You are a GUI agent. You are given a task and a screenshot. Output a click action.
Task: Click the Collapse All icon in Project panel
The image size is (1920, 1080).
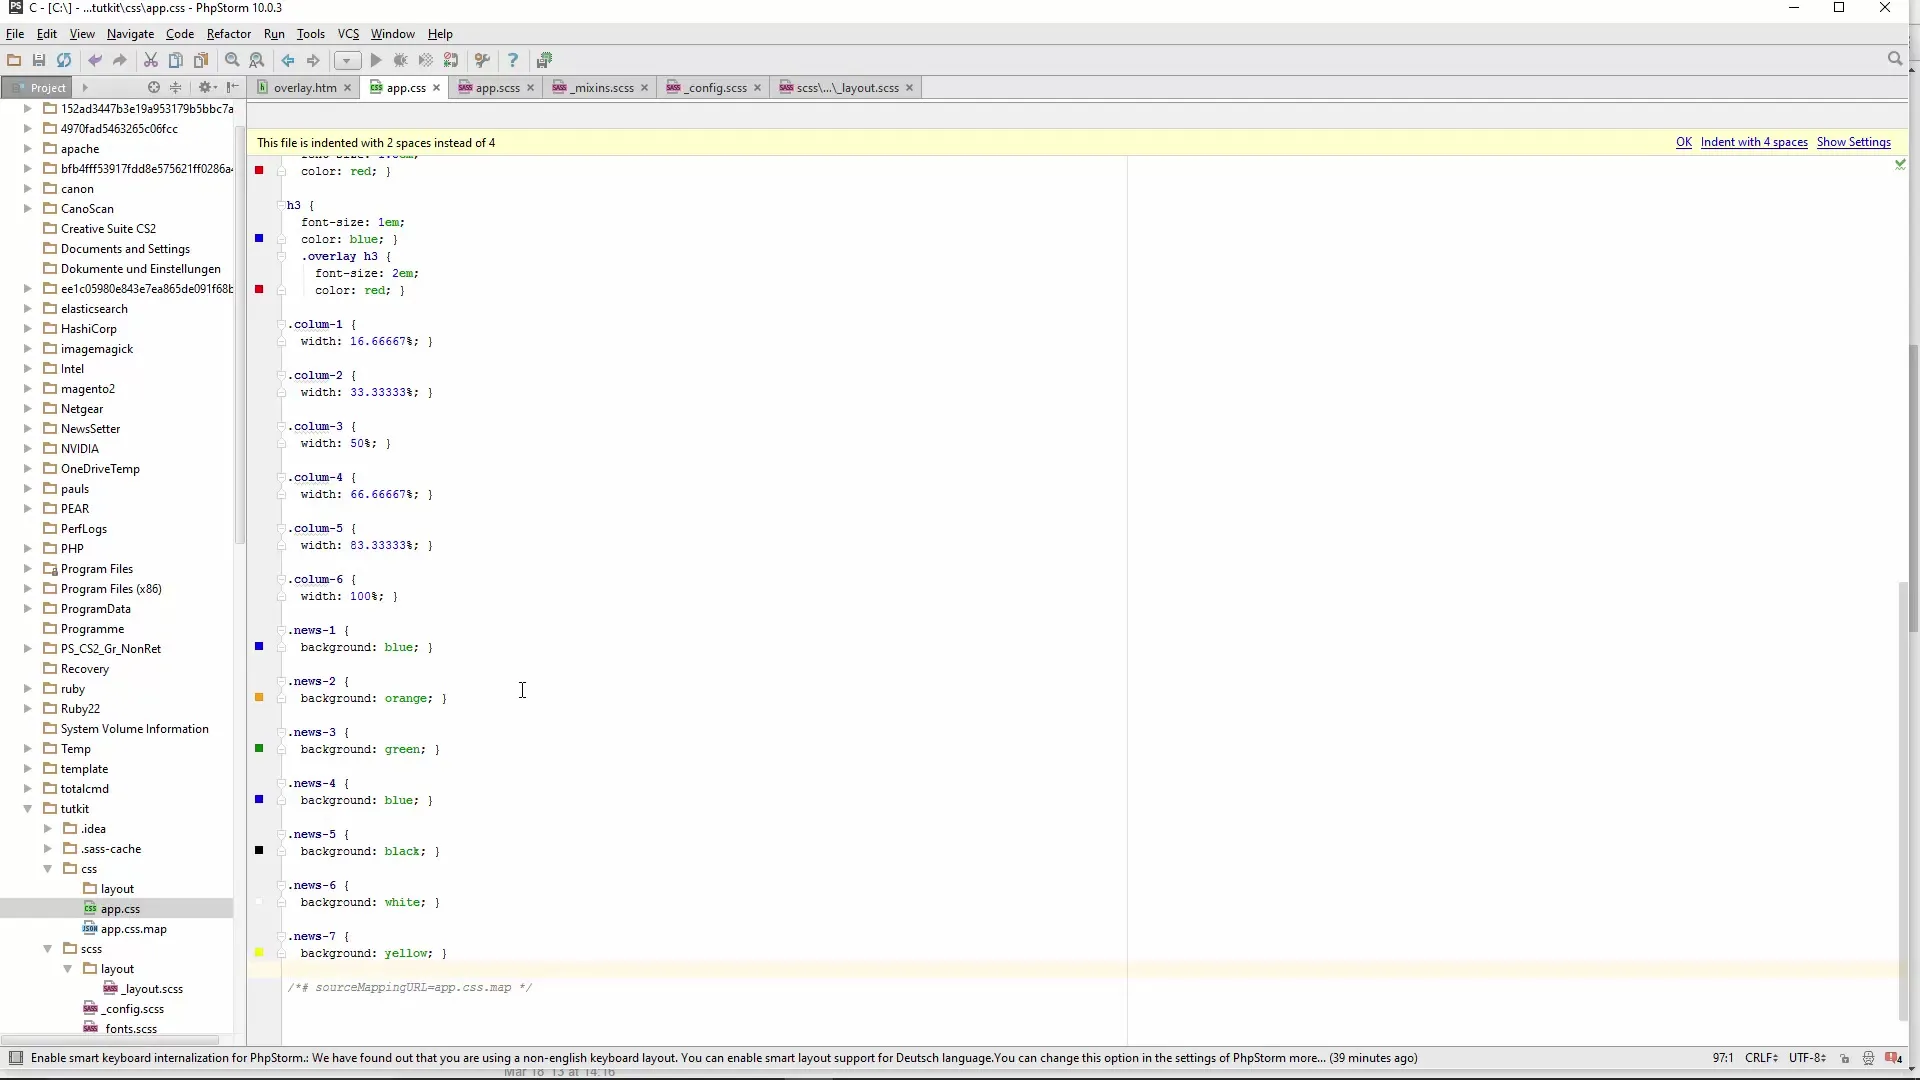pyautogui.click(x=176, y=88)
